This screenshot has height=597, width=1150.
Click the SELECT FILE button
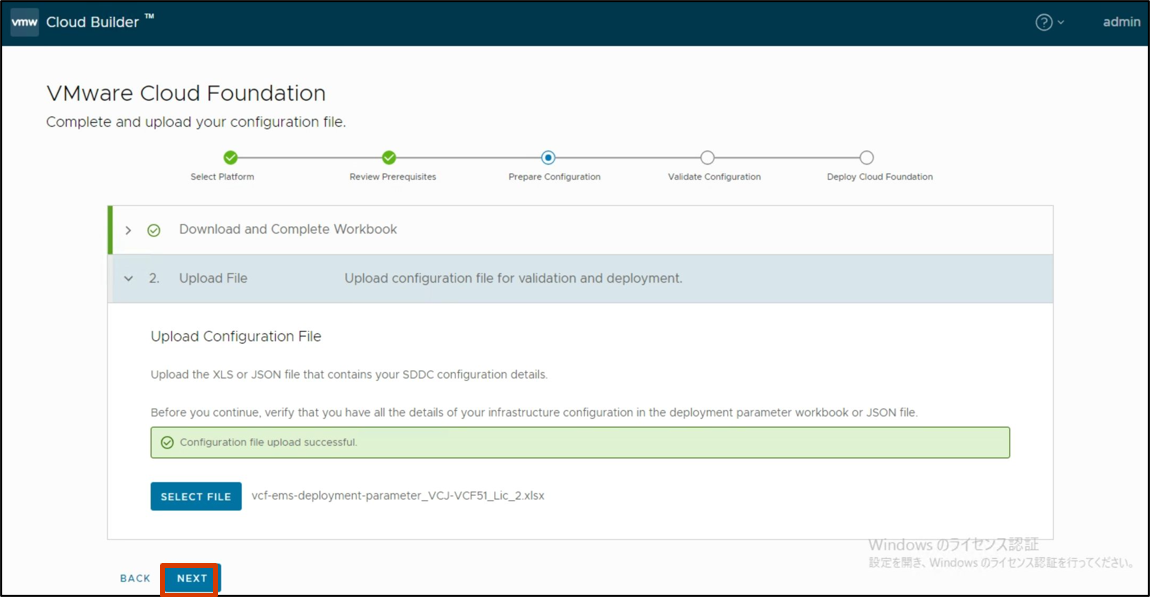(x=196, y=497)
